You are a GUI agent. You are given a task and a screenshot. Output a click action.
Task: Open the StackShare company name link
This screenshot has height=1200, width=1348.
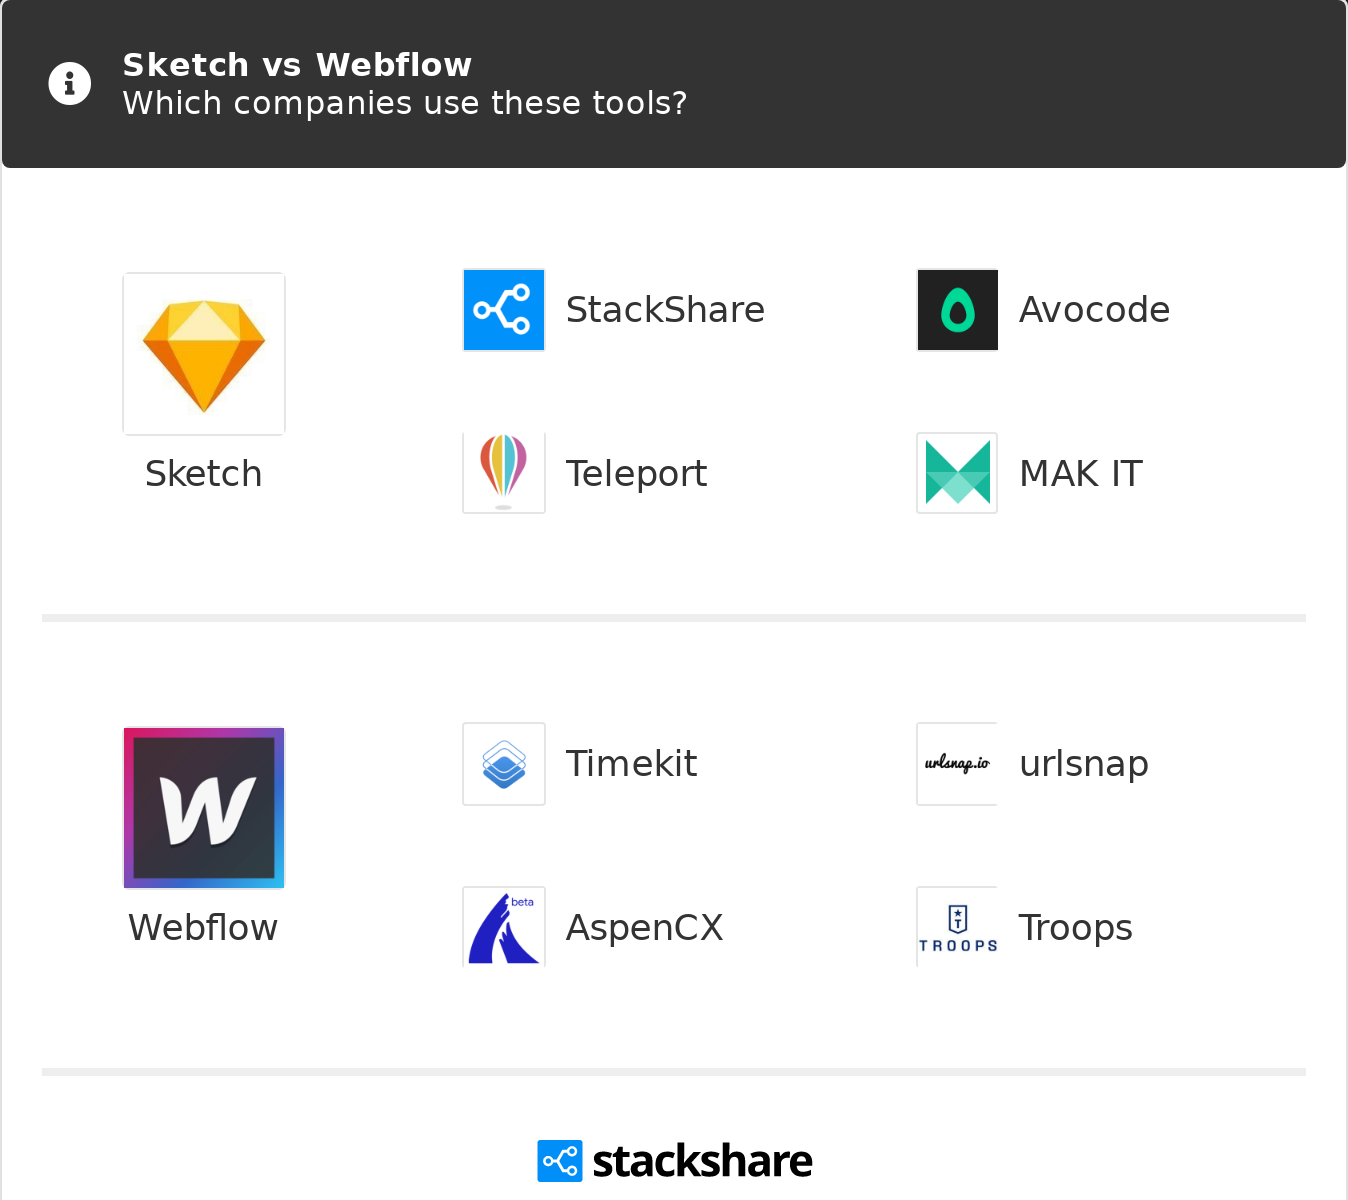pos(665,310)
